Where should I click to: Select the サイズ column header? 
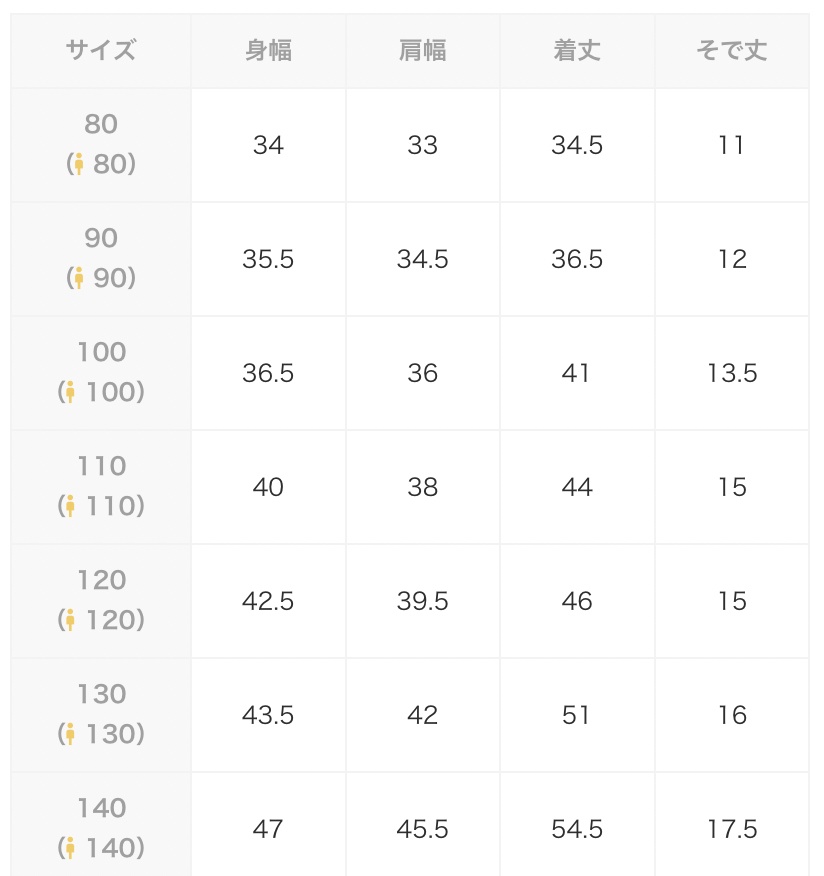[101, 51]
